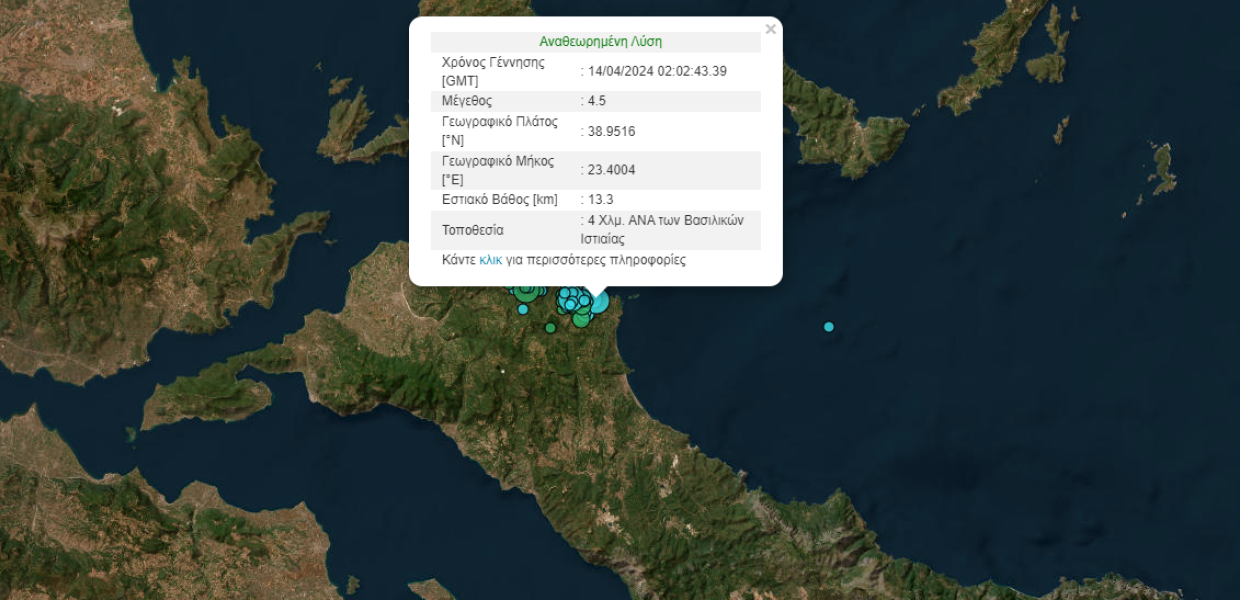Click the latitude value 38.9516
The width and height of the screenshot is (1240, 600).
coord(612,131)
